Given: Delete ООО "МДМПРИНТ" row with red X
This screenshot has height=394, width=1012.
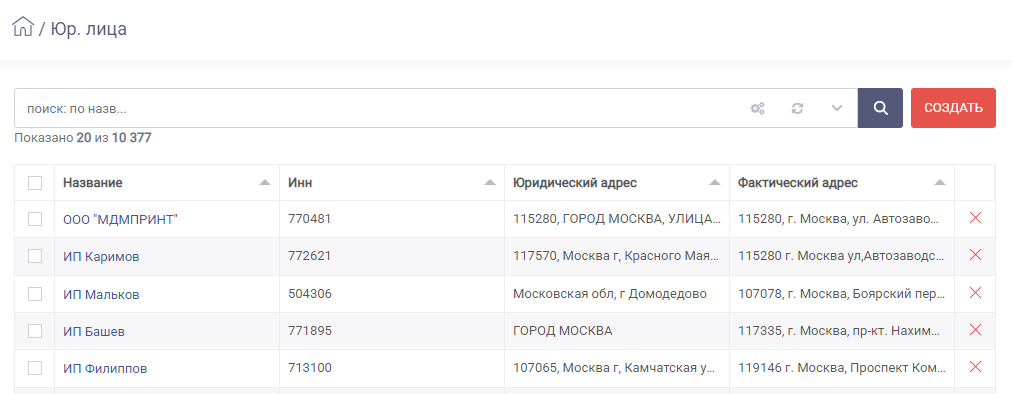Looking at the screenshot, I should point(975,218).
